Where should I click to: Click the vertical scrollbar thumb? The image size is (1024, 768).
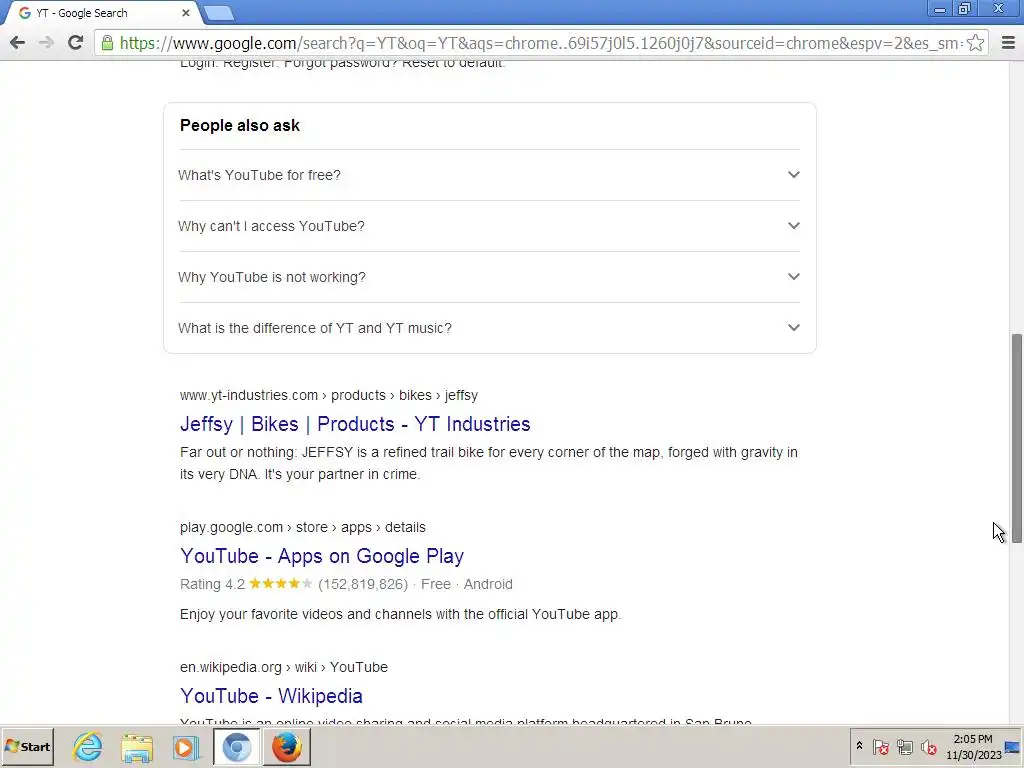tap(1016, 438)
